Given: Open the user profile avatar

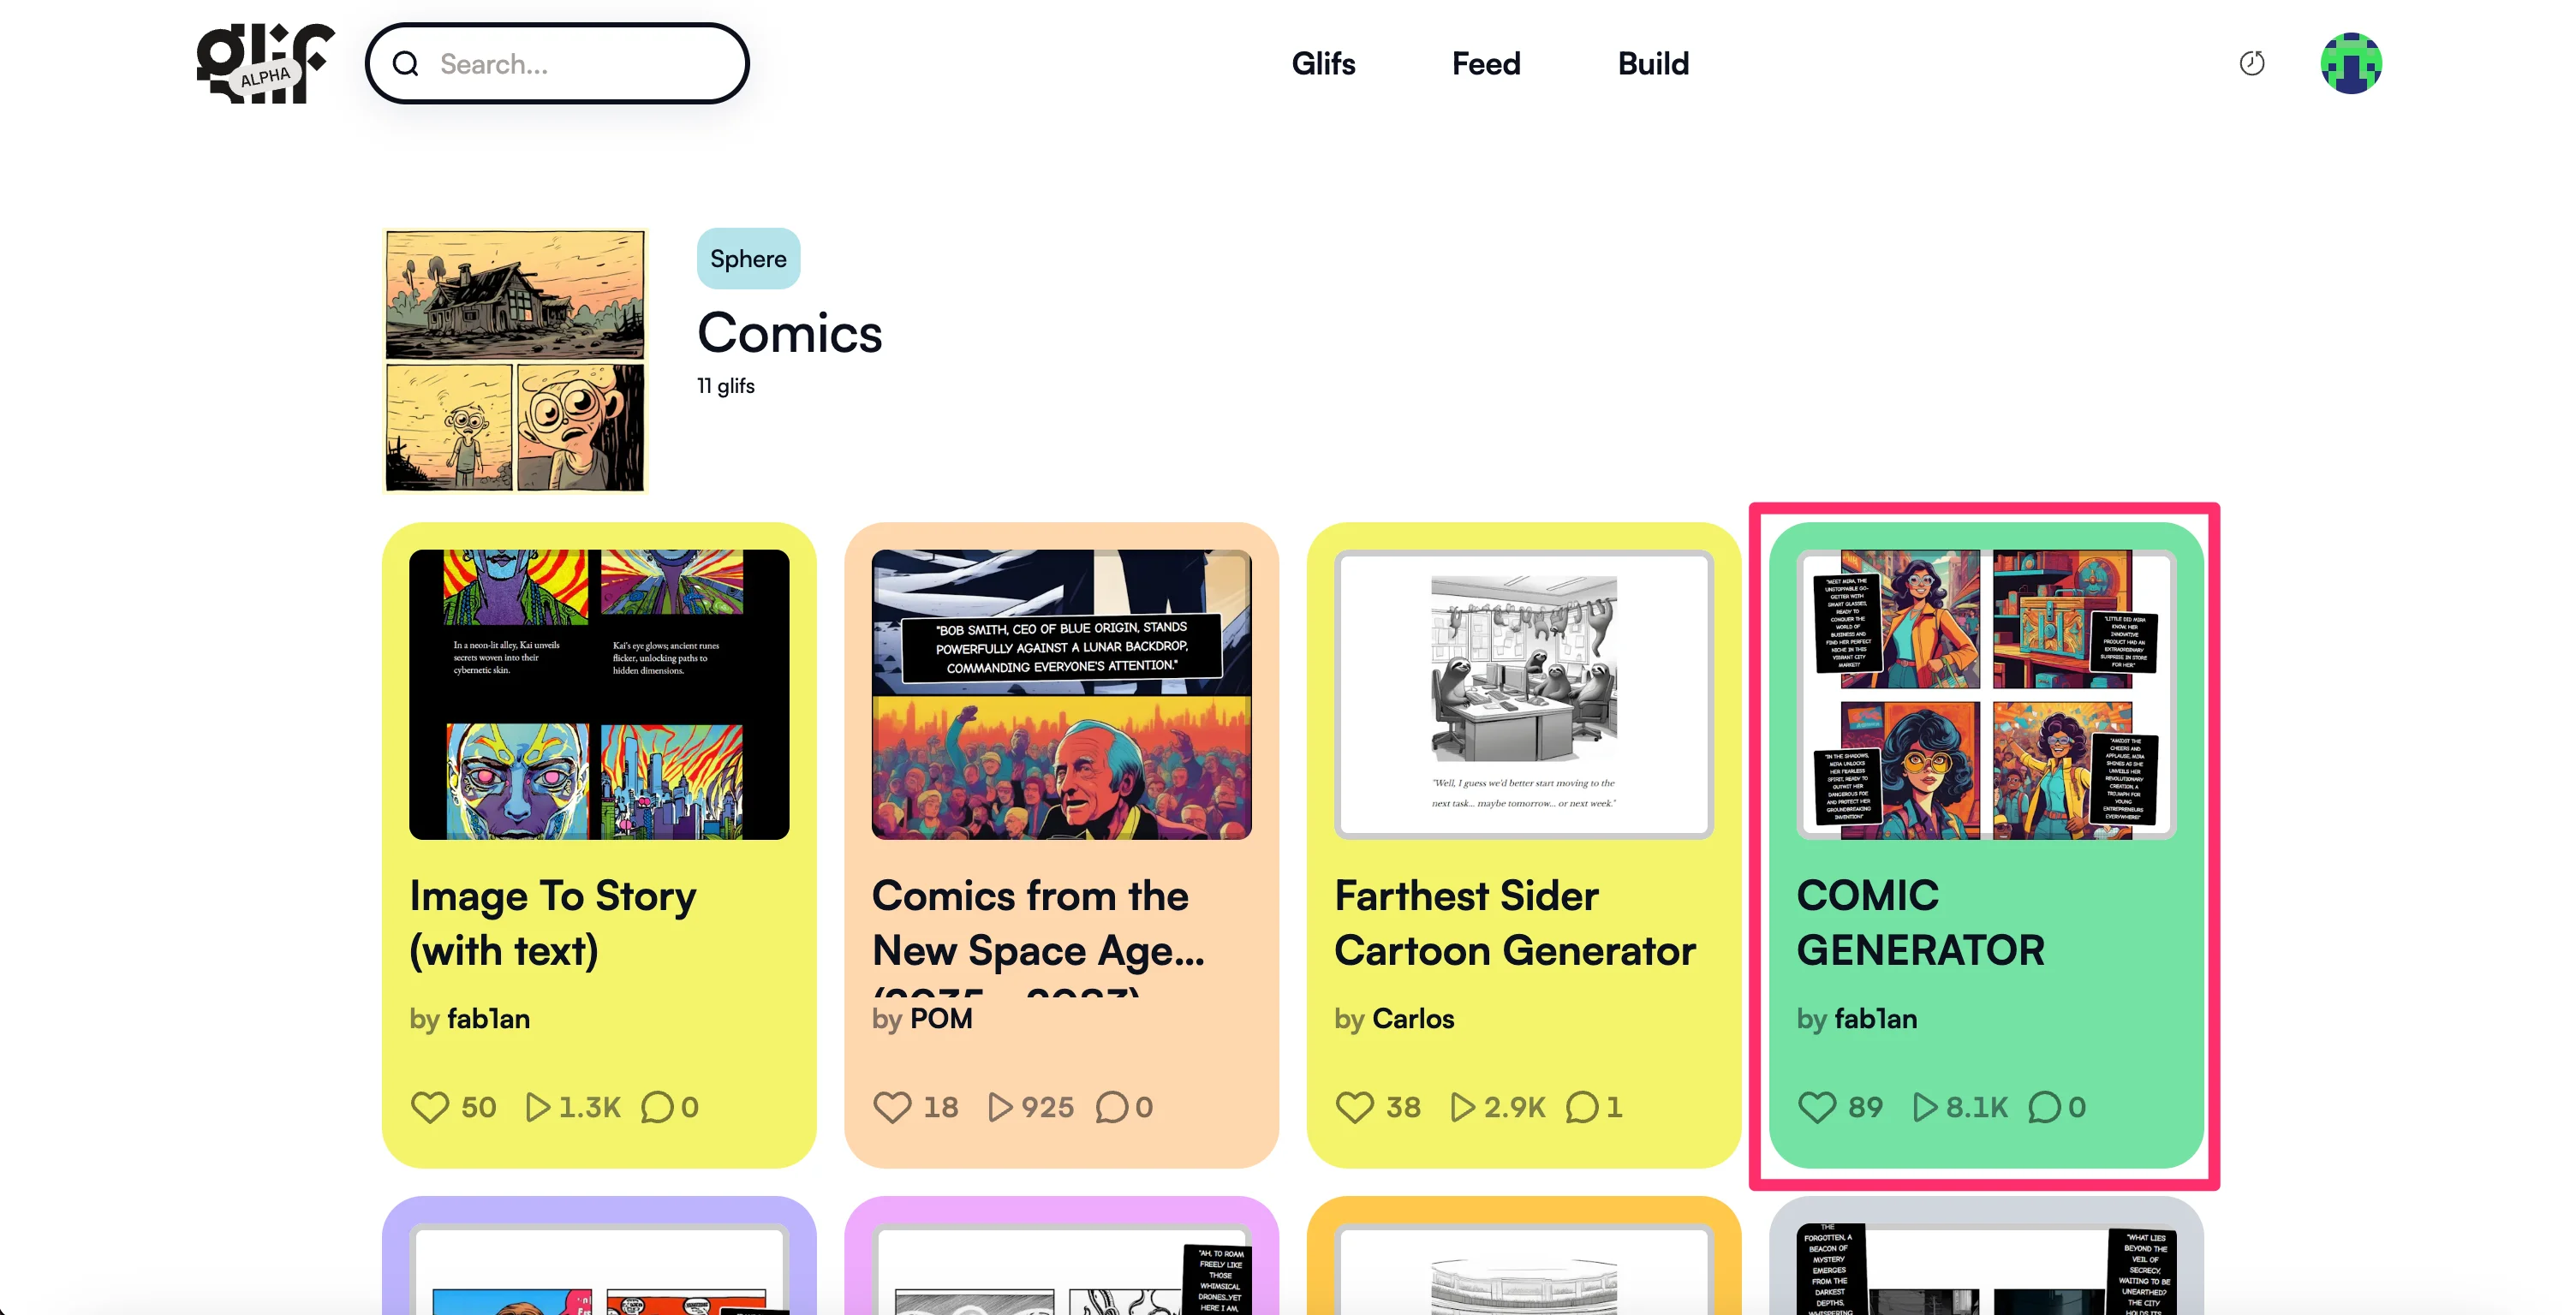Looking at the screenshot, I should tap(2350, 63).
